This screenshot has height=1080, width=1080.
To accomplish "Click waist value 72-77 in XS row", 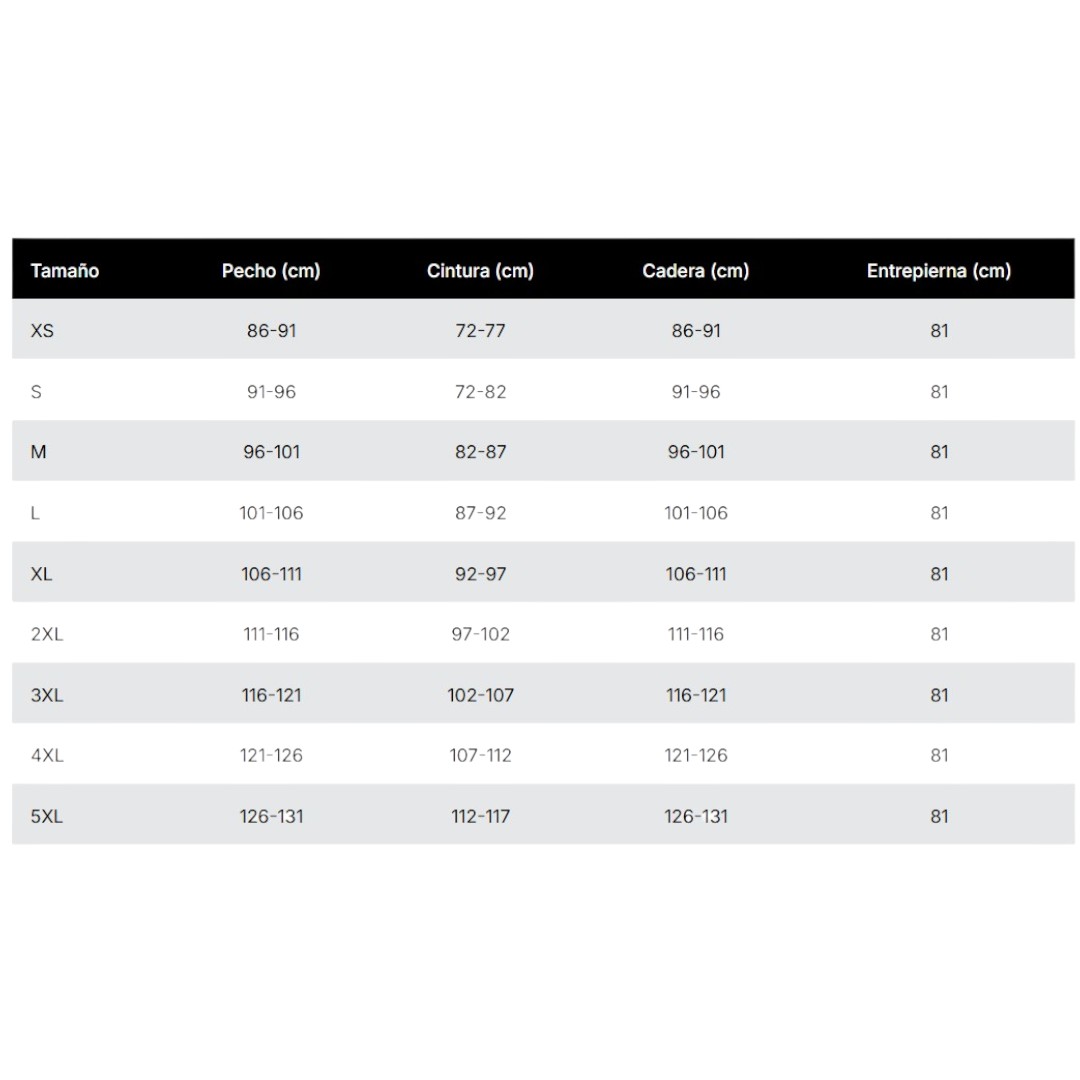I will click(x=480, y=331).
